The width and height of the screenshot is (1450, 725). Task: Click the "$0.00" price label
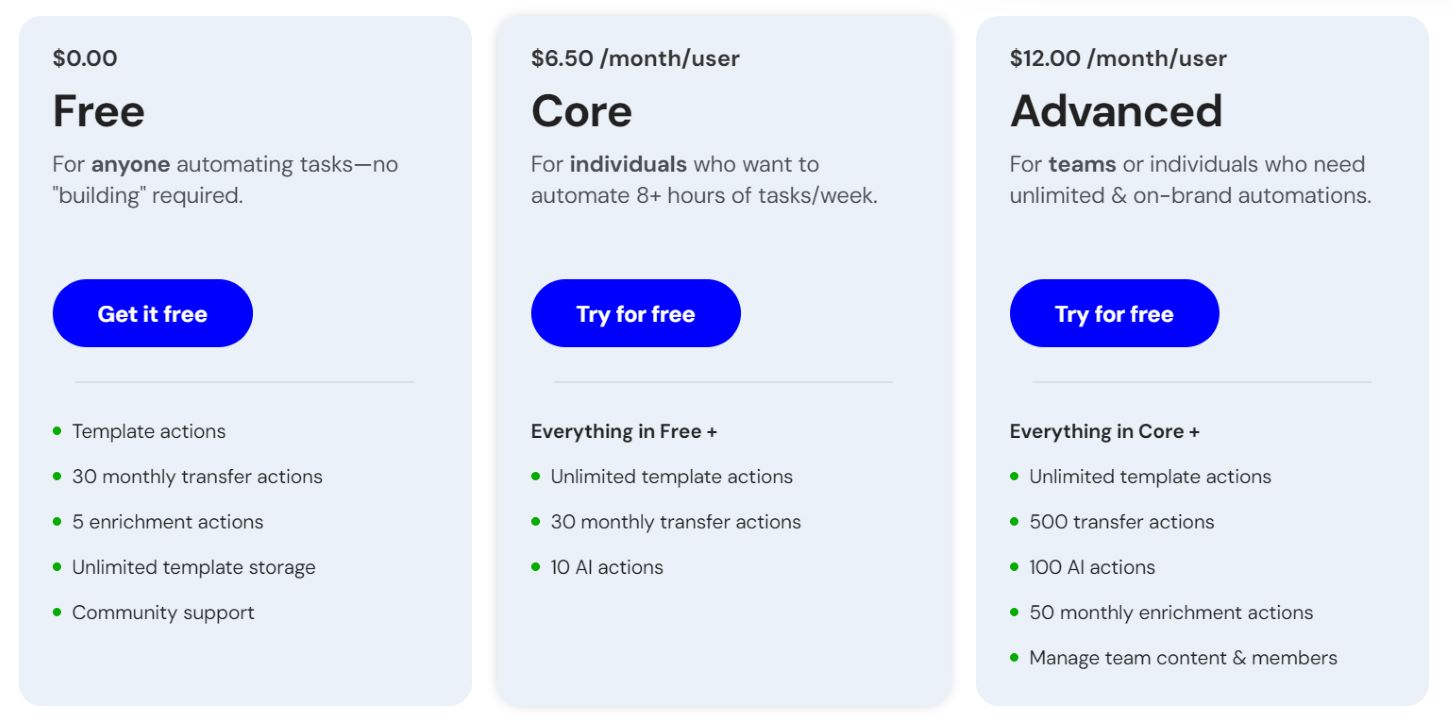point(84,58)
